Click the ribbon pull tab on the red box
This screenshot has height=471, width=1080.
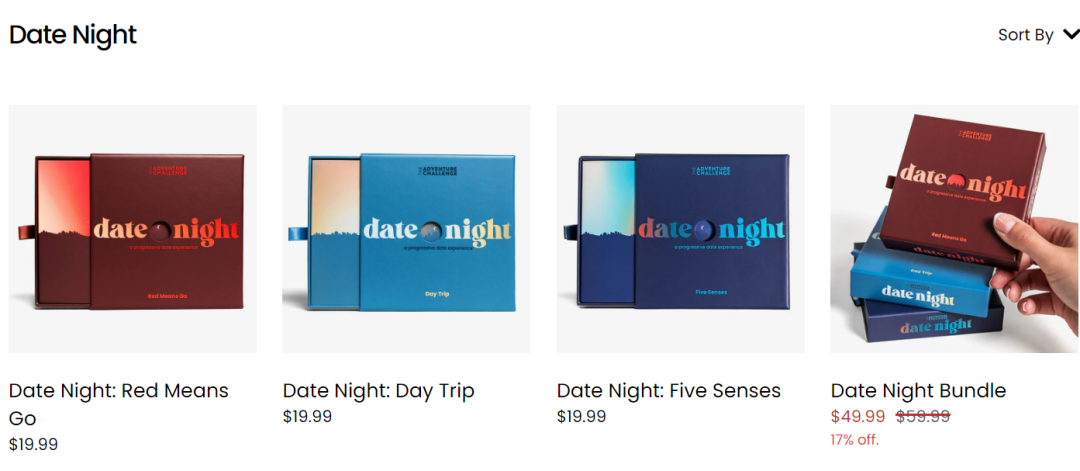pos(27,233)
